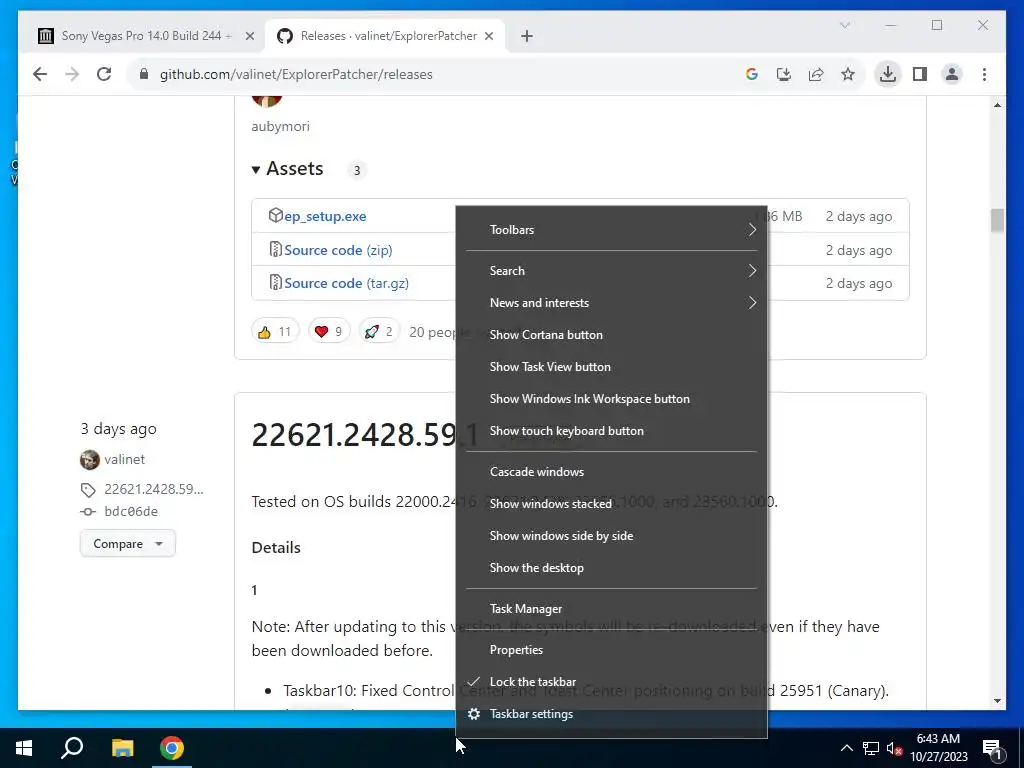Close the Sony Vegas Pro tab
This screenshot has width=1024, height=768.
point(249,36)
